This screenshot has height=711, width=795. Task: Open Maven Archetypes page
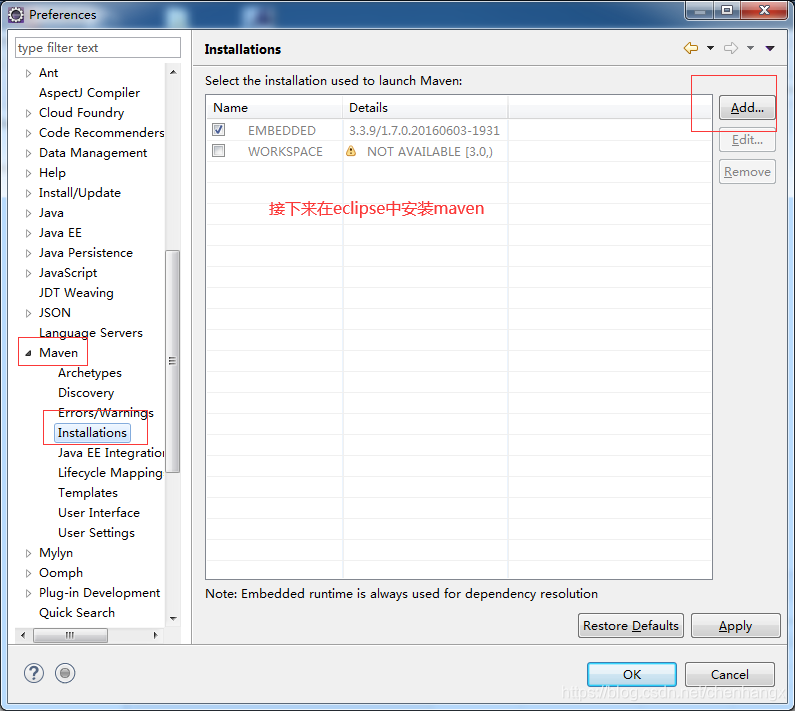coord(90,373)
